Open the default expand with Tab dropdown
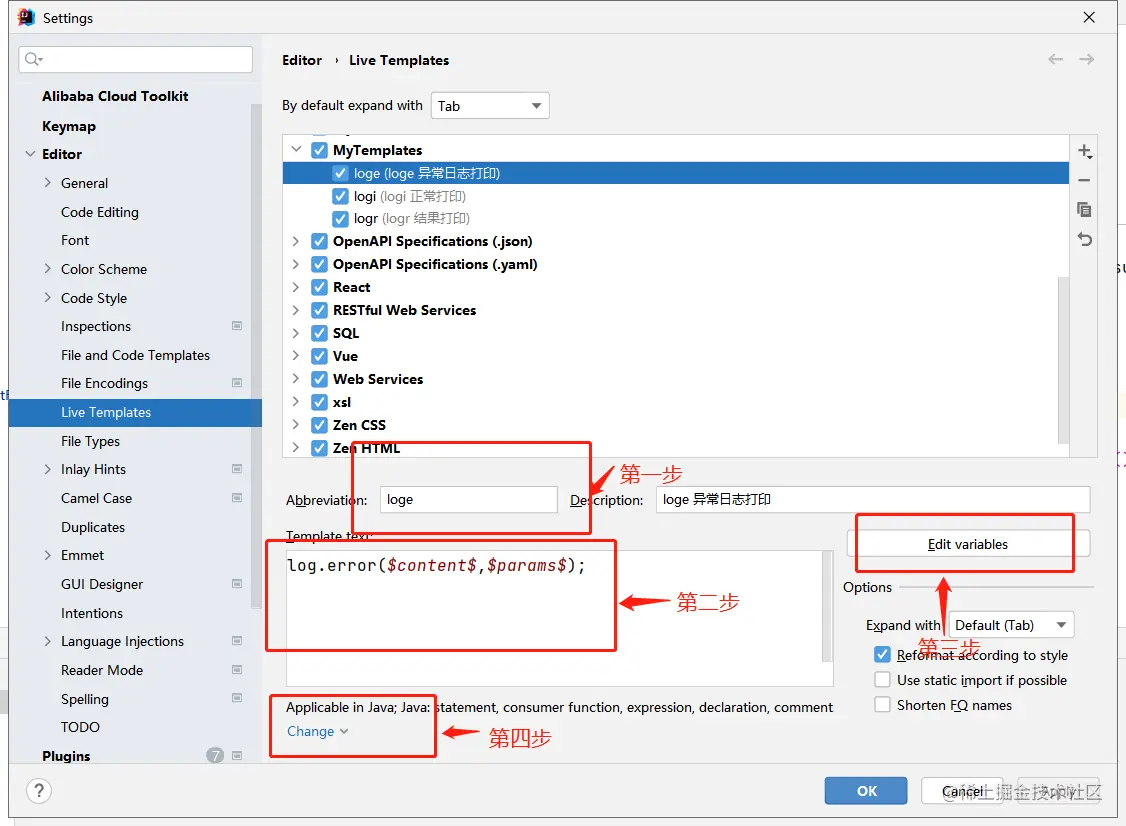The image size is (1126, 826). (490, 106)
